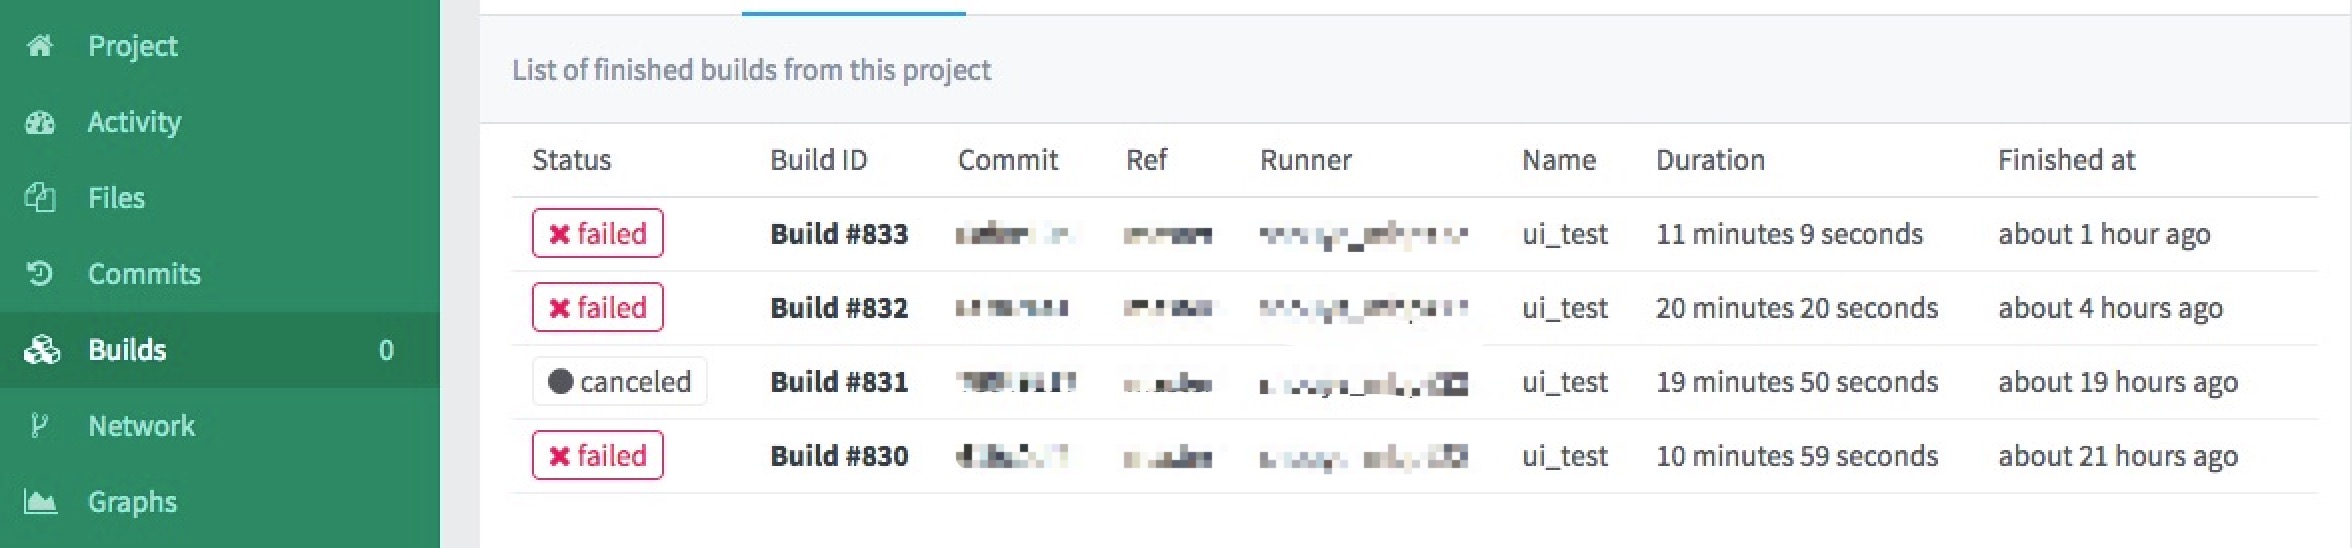Click the Builds count badge showing 0
The width and height of the screenshot is (2352, 548).
click(x=386, y=350)
